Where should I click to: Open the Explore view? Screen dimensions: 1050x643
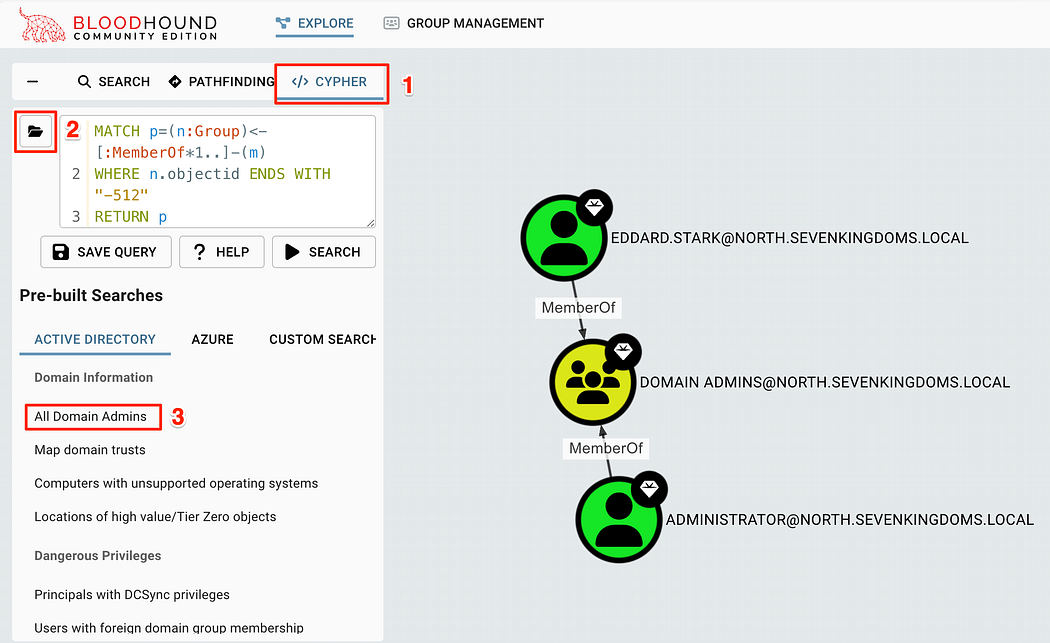[315, 23]
